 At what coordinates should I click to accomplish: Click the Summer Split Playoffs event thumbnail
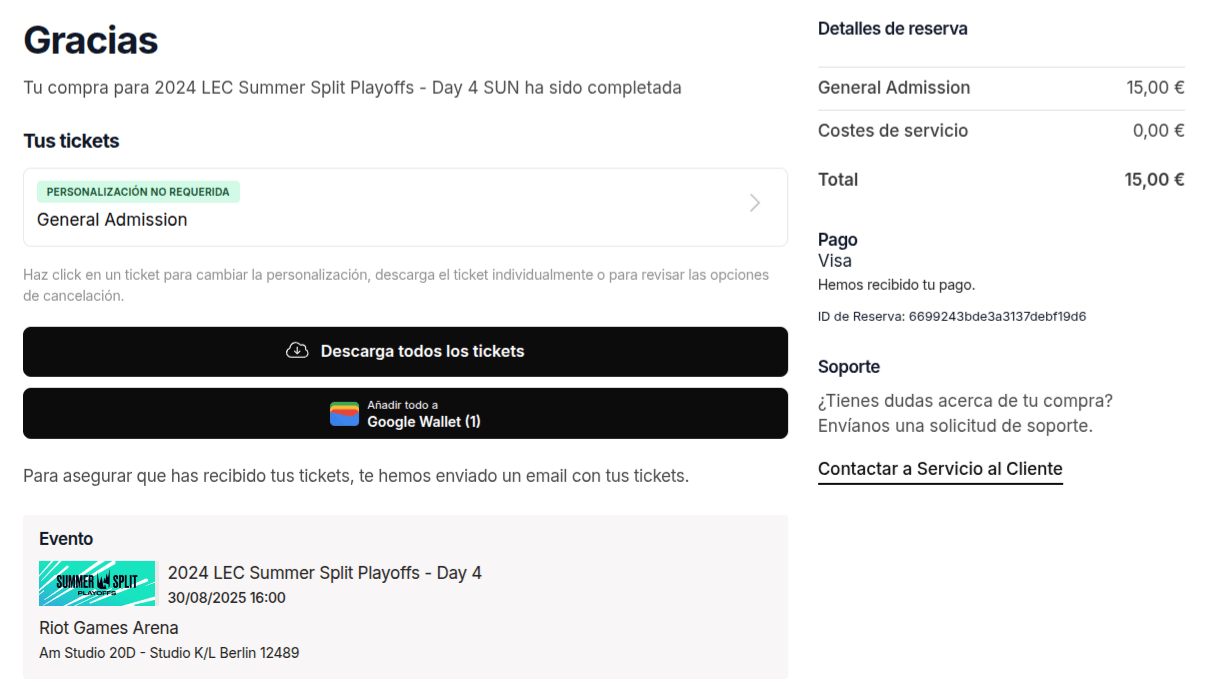pos(97,583)
